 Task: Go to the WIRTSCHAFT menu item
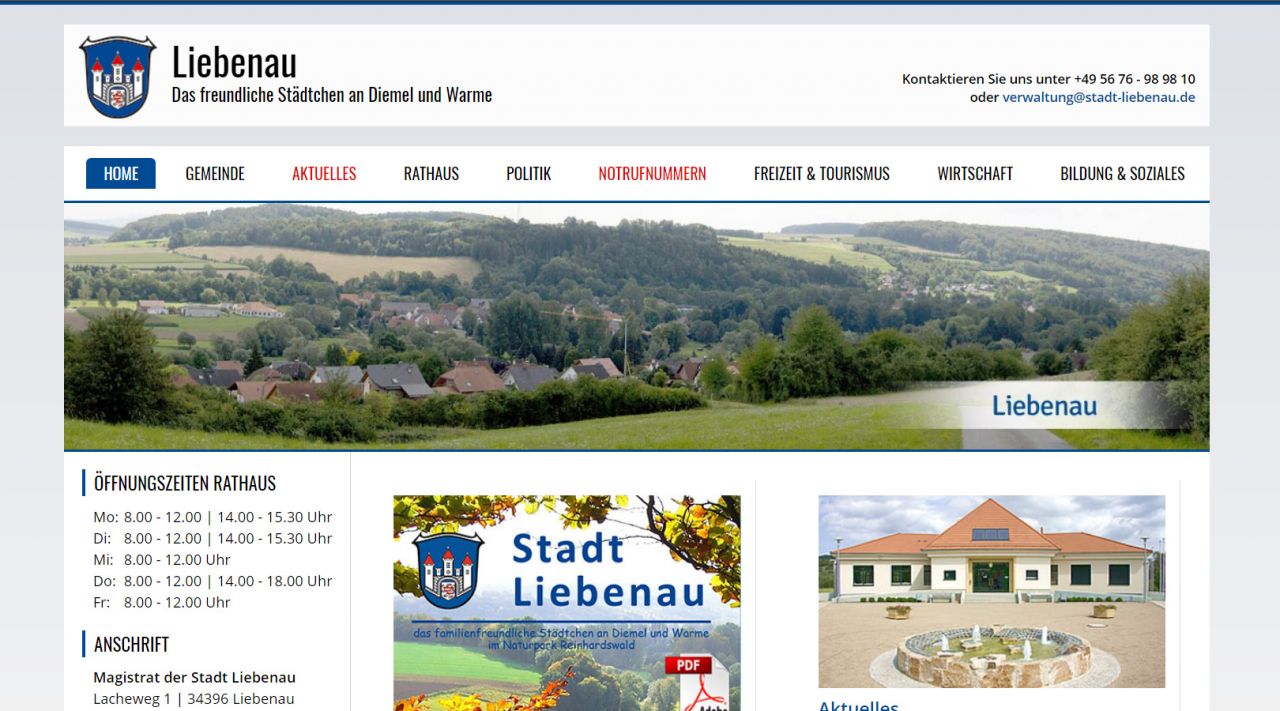click(975, 173)
